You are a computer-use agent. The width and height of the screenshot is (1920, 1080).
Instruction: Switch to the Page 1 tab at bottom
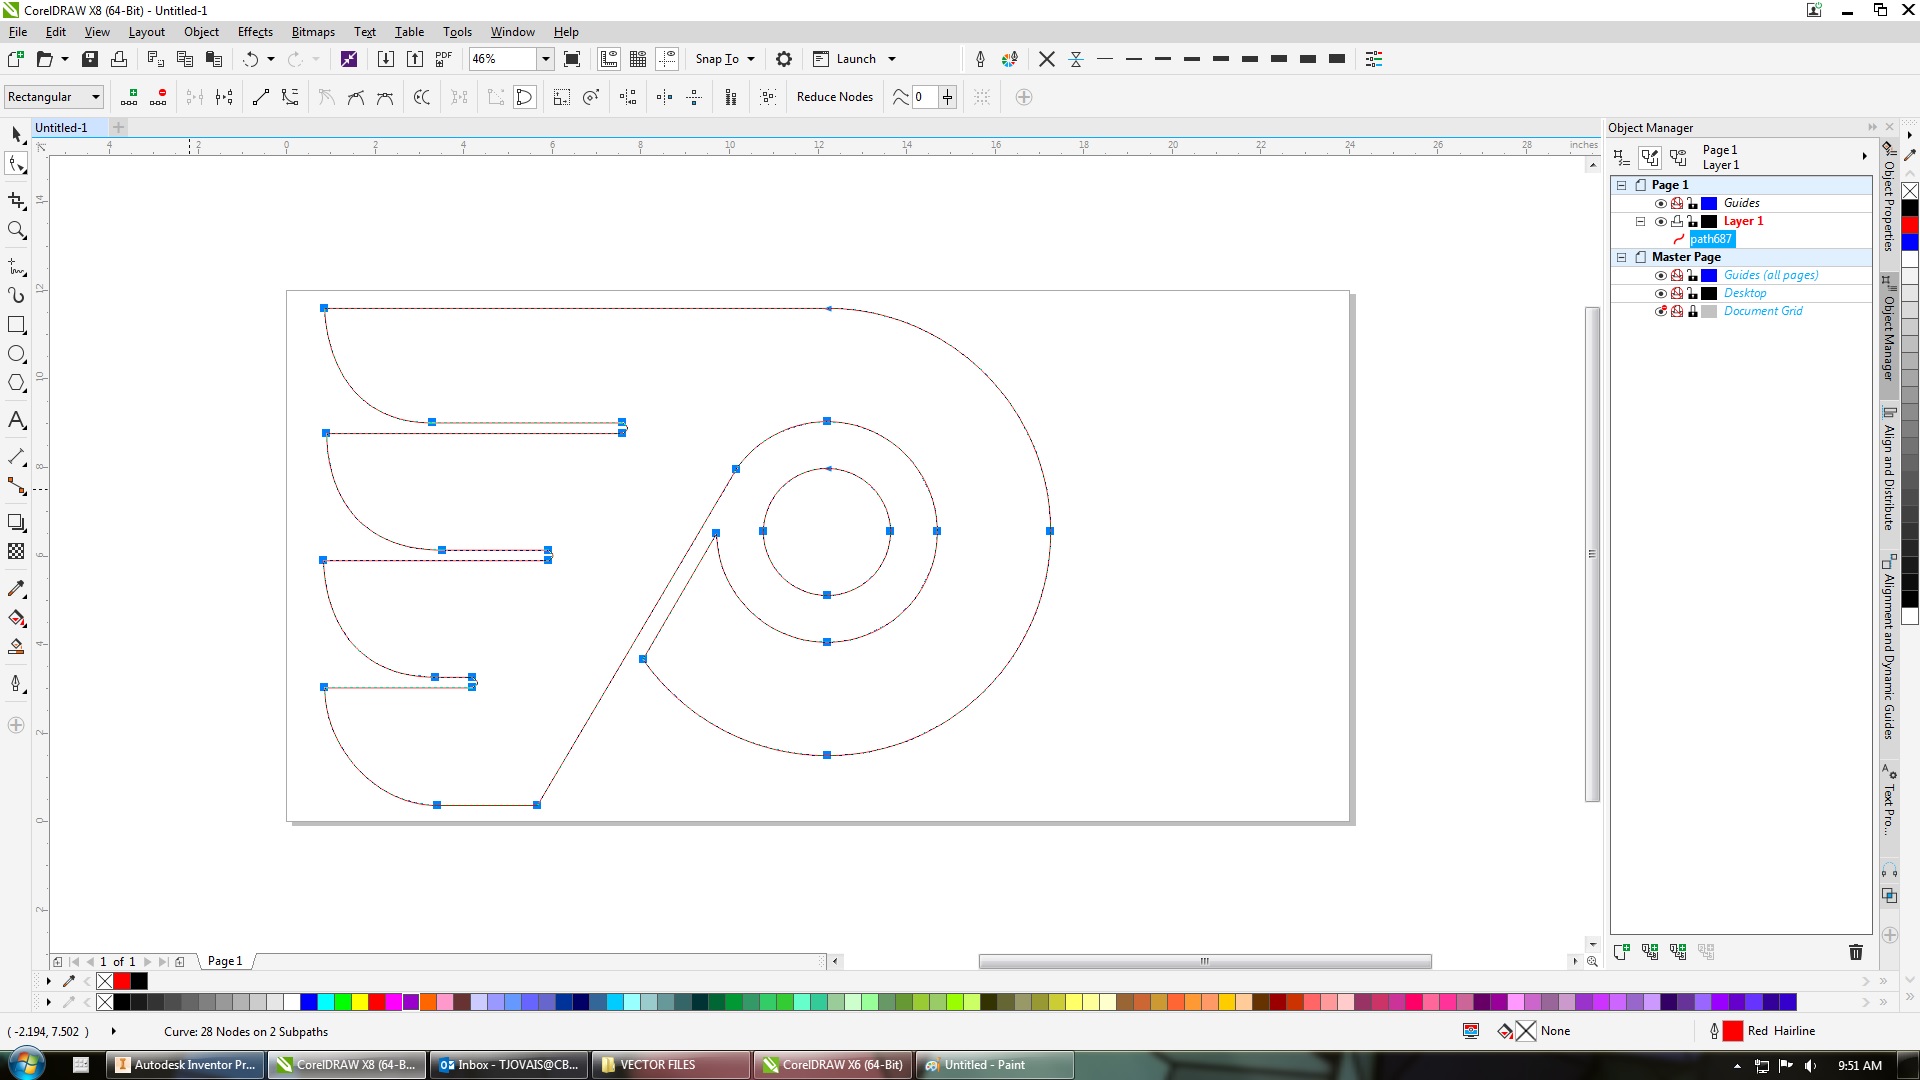pos(224,961)
